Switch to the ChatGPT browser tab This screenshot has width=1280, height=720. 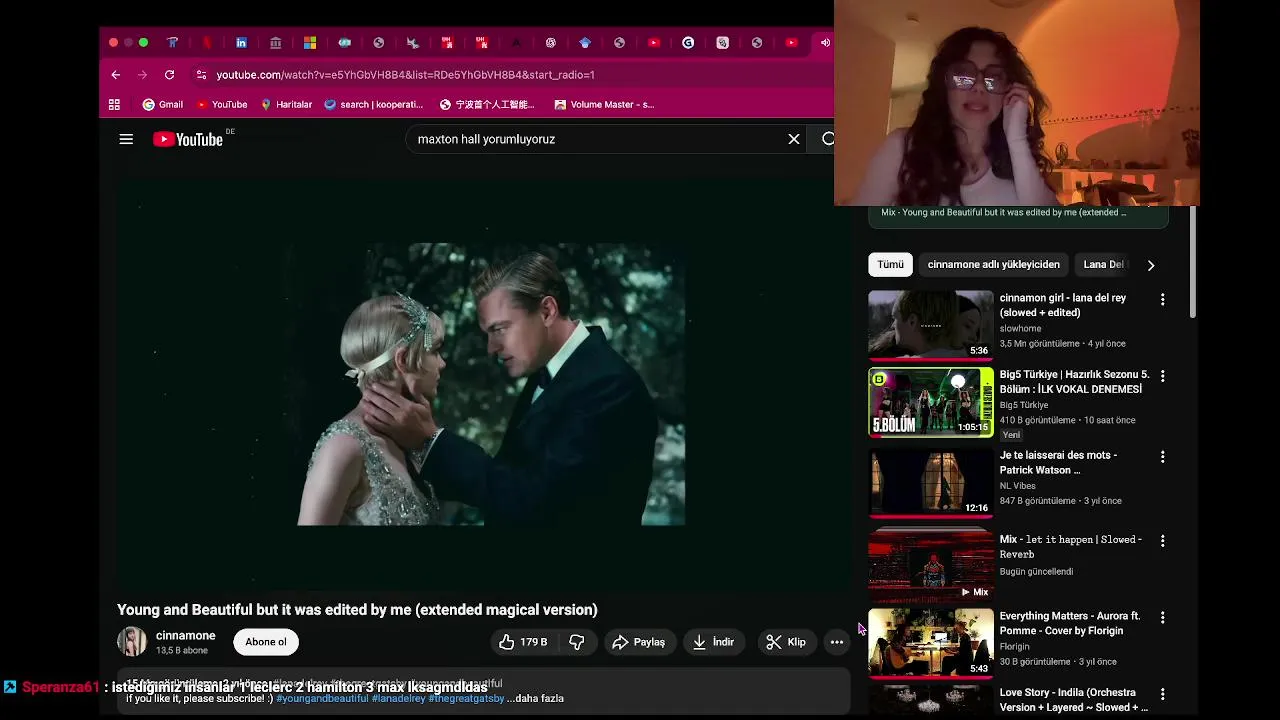(551, 43)
